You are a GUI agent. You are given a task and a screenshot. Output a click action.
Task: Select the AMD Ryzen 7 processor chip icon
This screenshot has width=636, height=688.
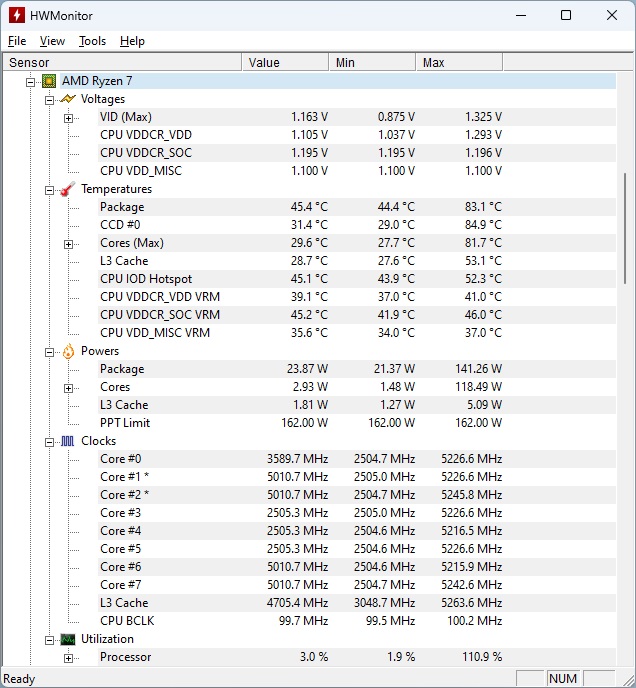tap(49, 81)
